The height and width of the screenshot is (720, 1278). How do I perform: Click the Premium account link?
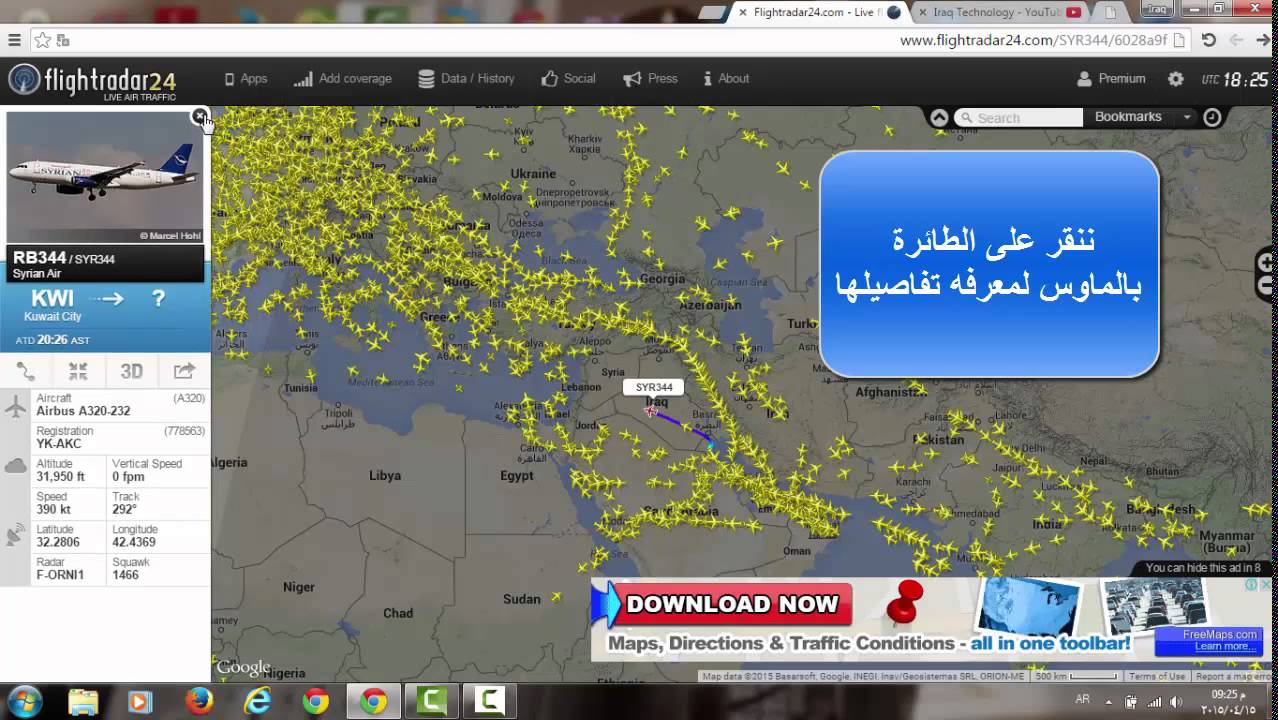(1111, 79)
